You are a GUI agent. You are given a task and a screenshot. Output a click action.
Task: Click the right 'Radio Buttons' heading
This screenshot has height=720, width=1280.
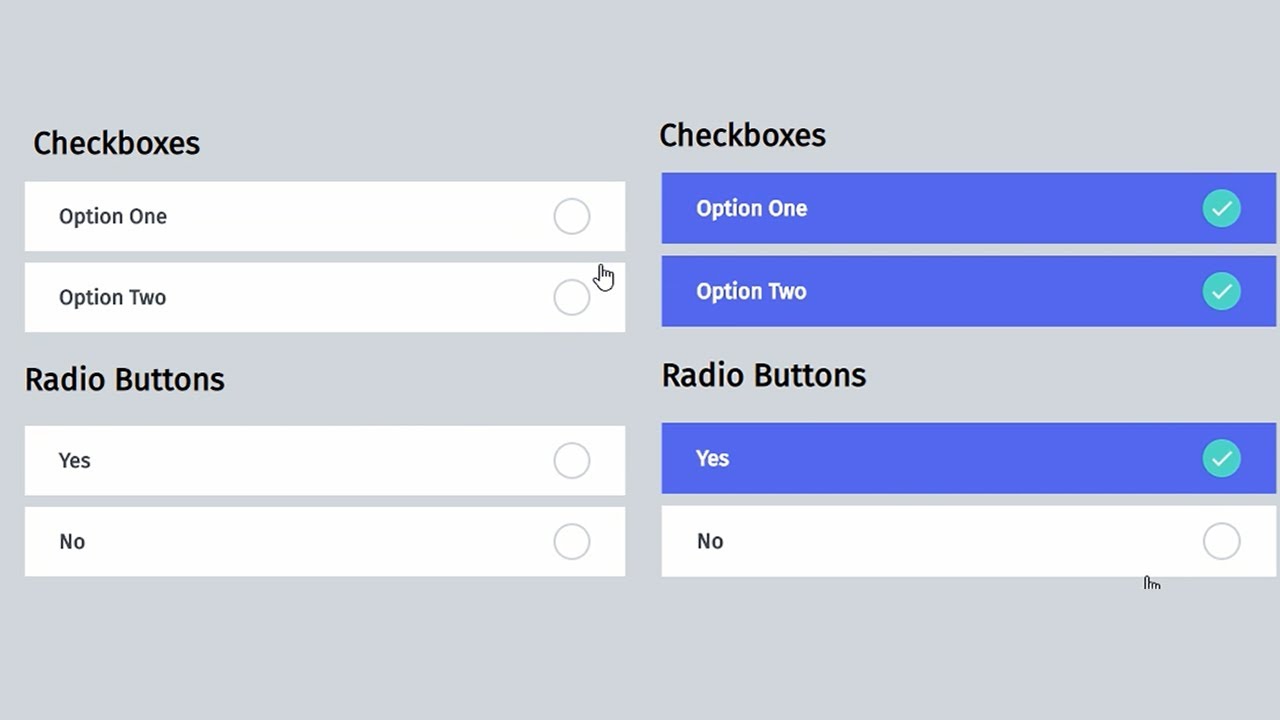click(x=764, y=375)
